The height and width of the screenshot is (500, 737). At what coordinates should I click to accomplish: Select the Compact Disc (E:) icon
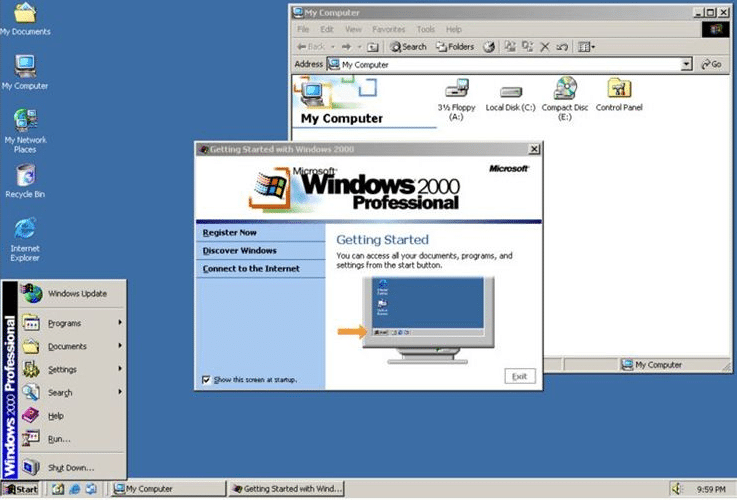tap(565, 99)
